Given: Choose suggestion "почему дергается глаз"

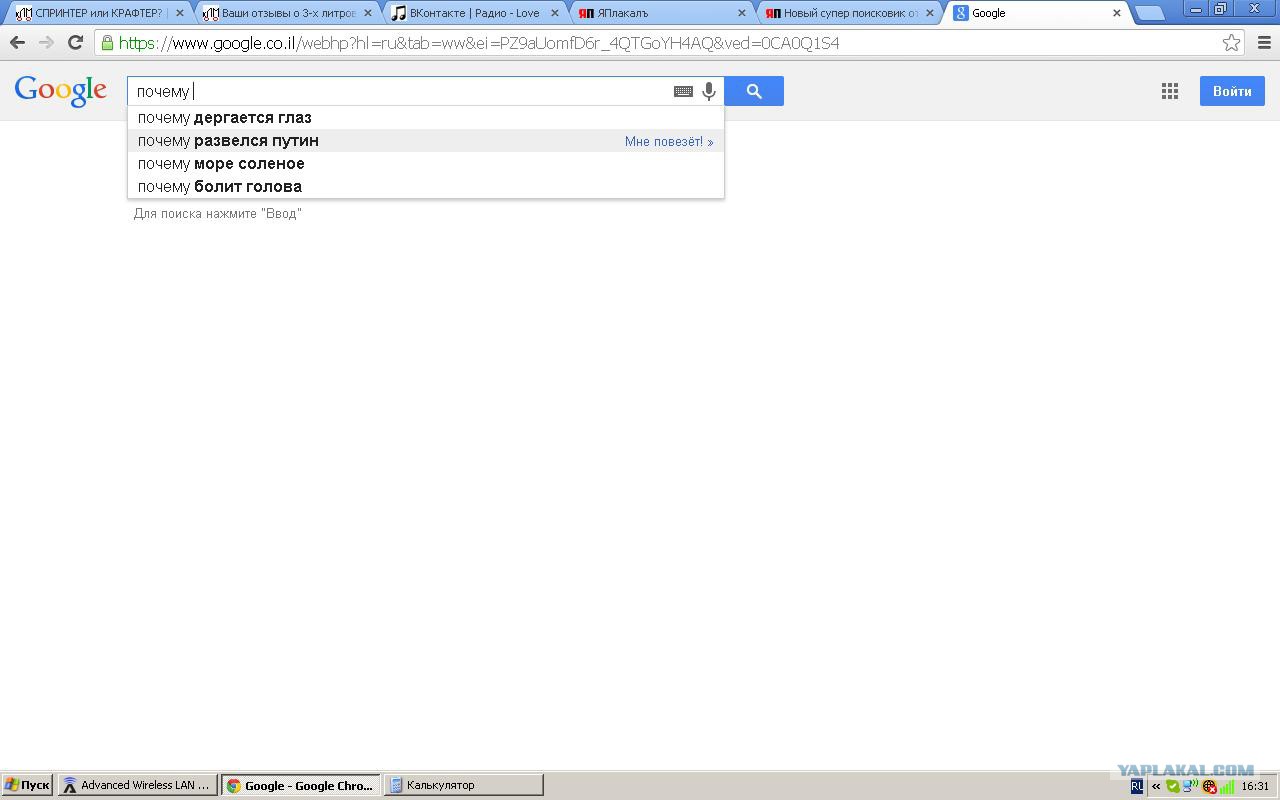Looking at the screenshot, I should click(426, 117).
